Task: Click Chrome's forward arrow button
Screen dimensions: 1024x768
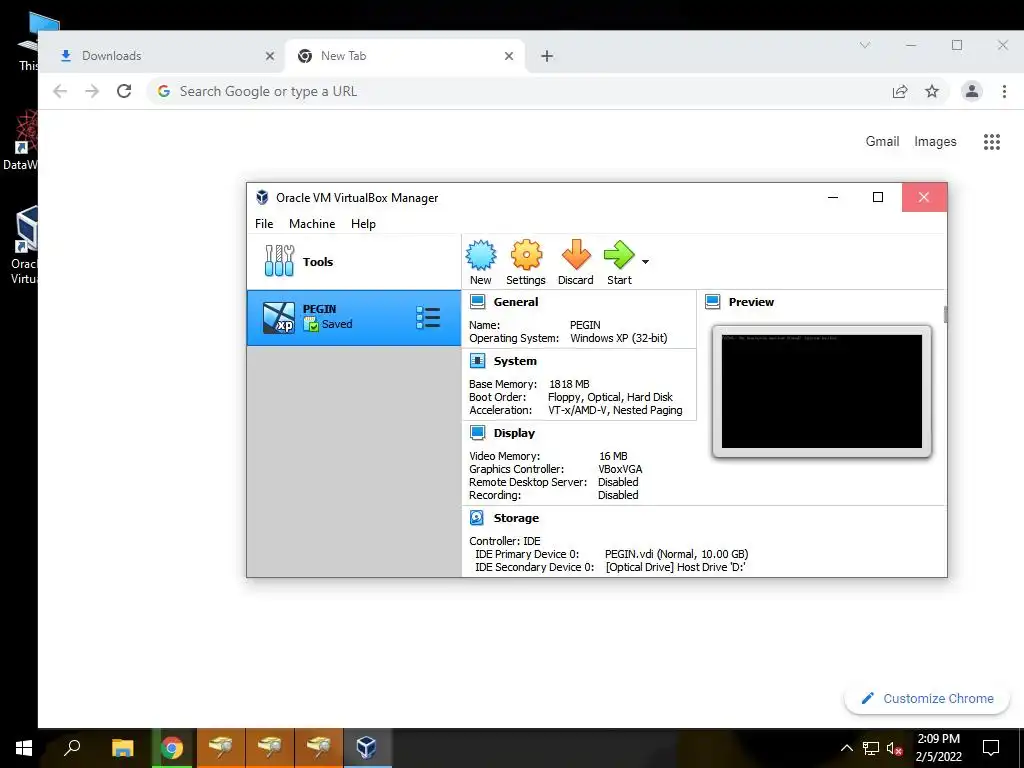Action: click(x=92, y=91)
